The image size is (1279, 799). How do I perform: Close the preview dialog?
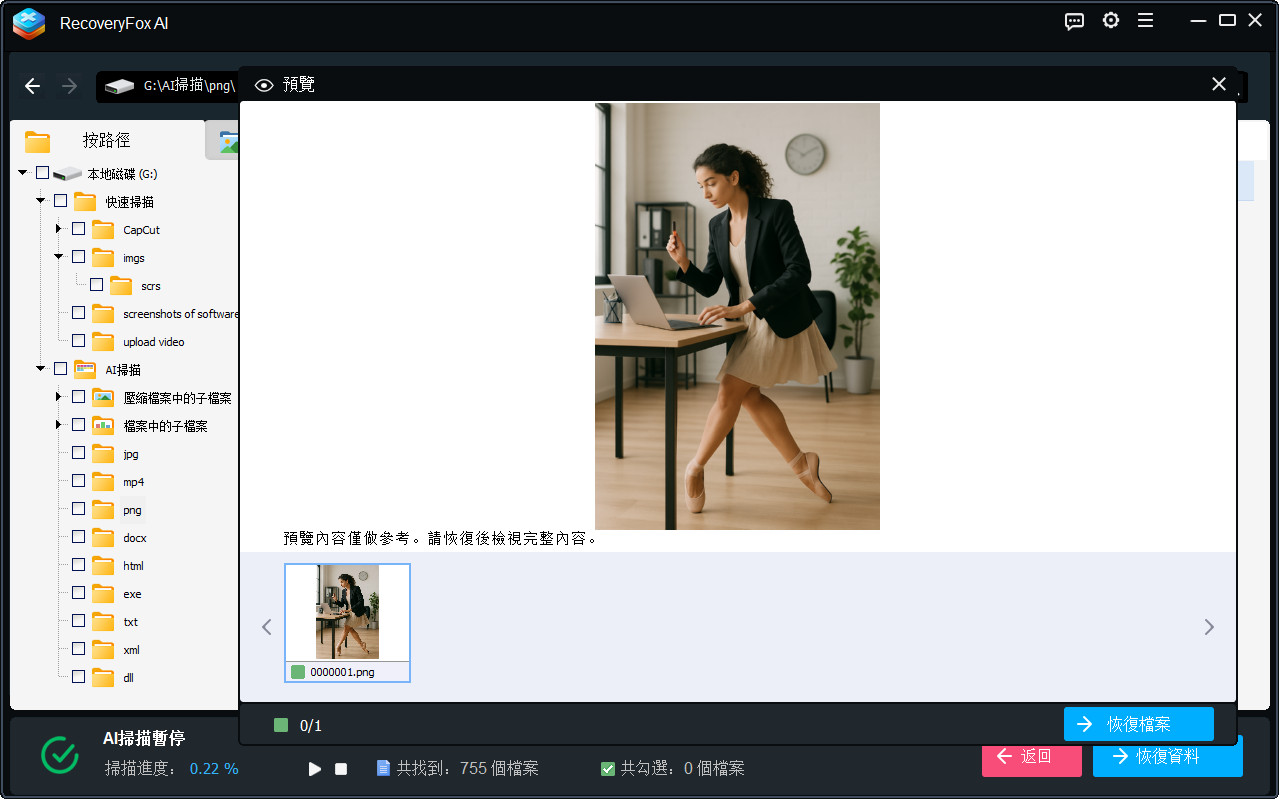pos(1218,85)
